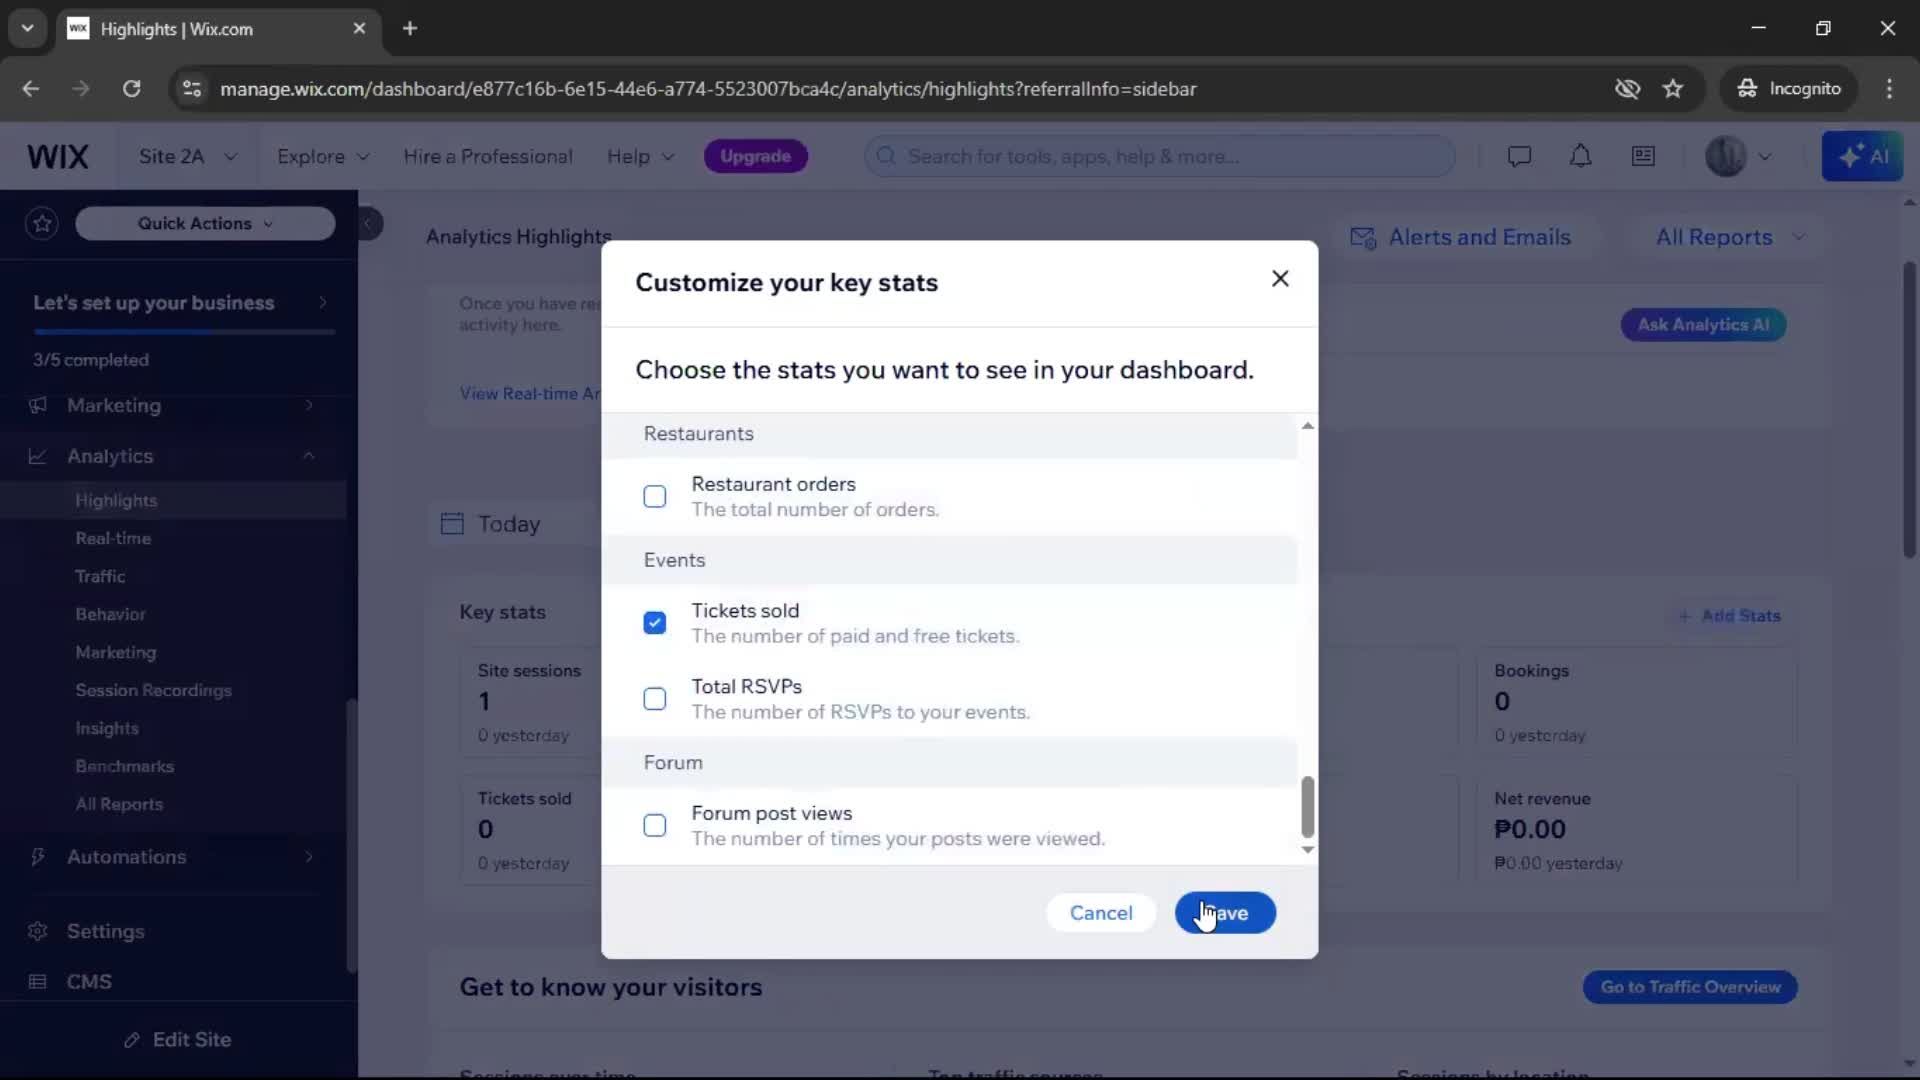Click Add Stats
The image size is (1920, 1080).
(1729, 616)
